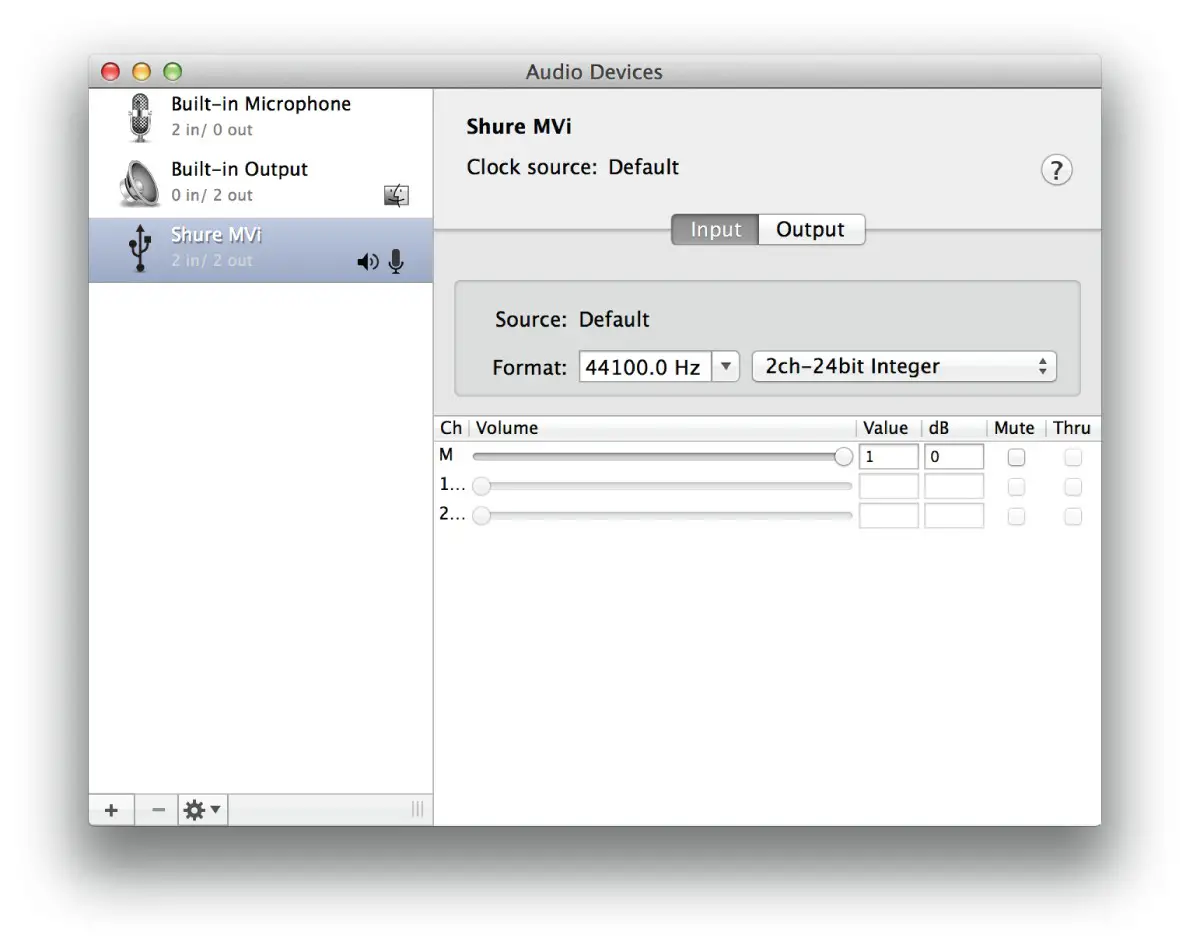Toggle Thru for channel 1

1073,487
